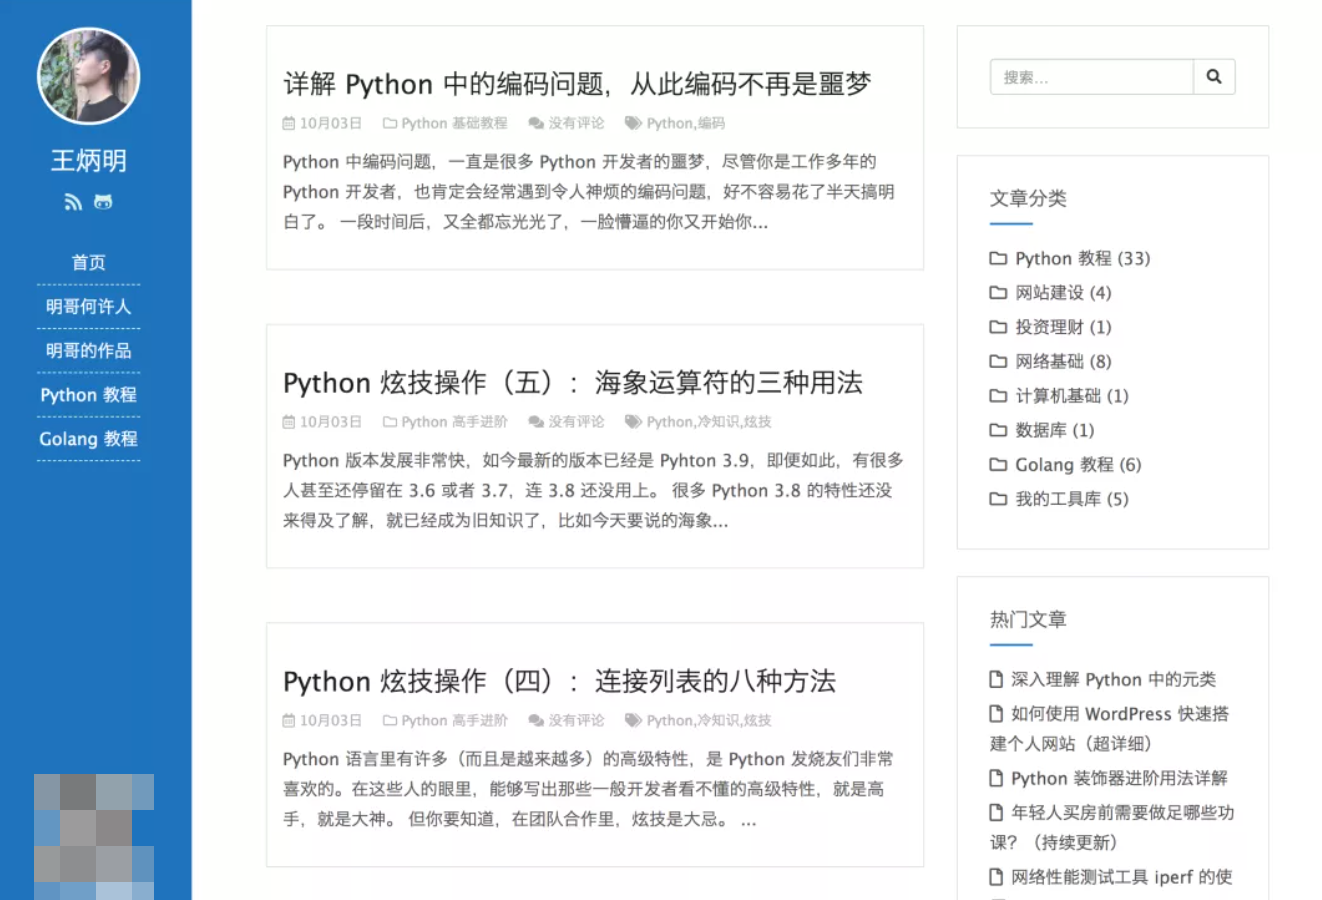Open the 连接列表的八种方法 article title
Screen dimensions: 1322x900
point(559,681)
